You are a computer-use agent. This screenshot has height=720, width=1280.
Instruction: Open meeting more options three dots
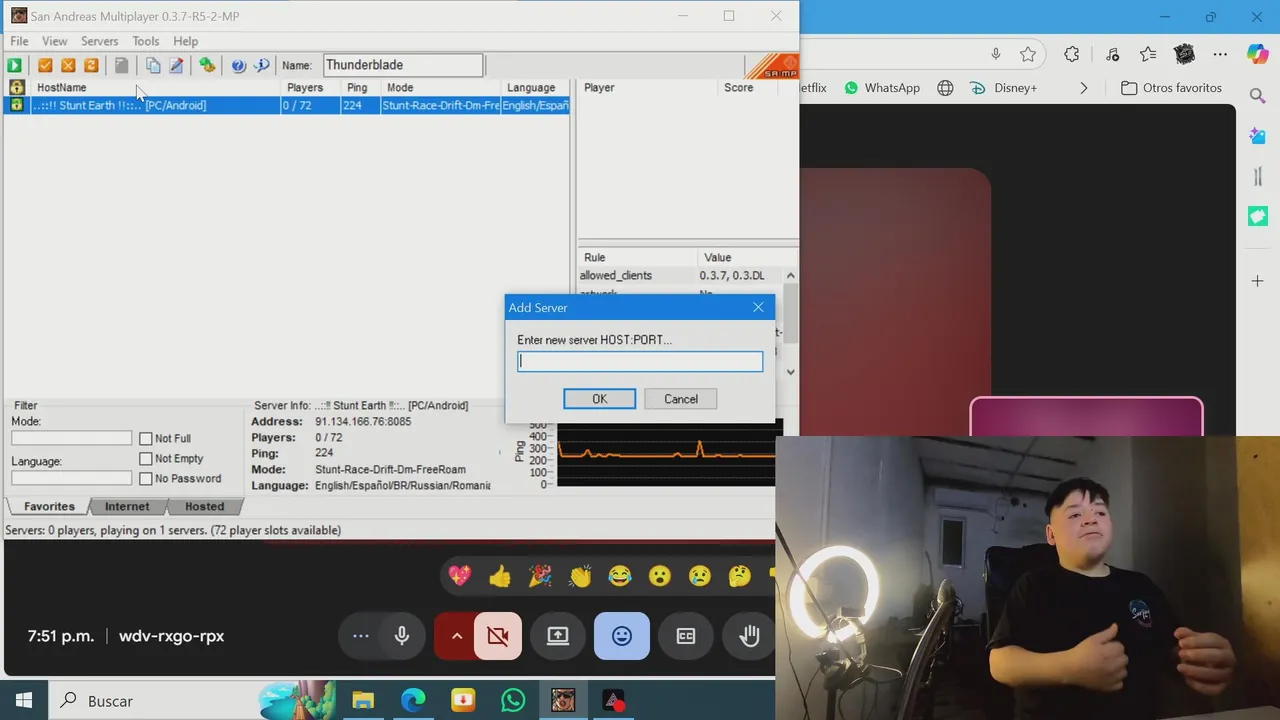point(361,636)
